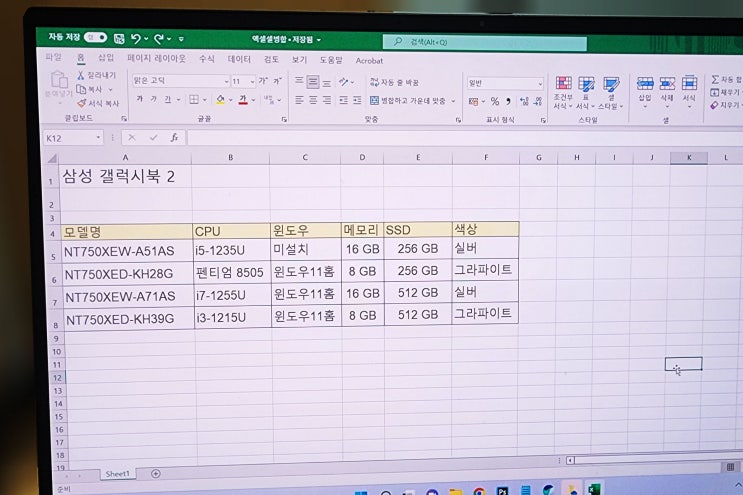The image size is (743, 495).
Task: Apply the yellow fill color bucket
Action: 220,99
